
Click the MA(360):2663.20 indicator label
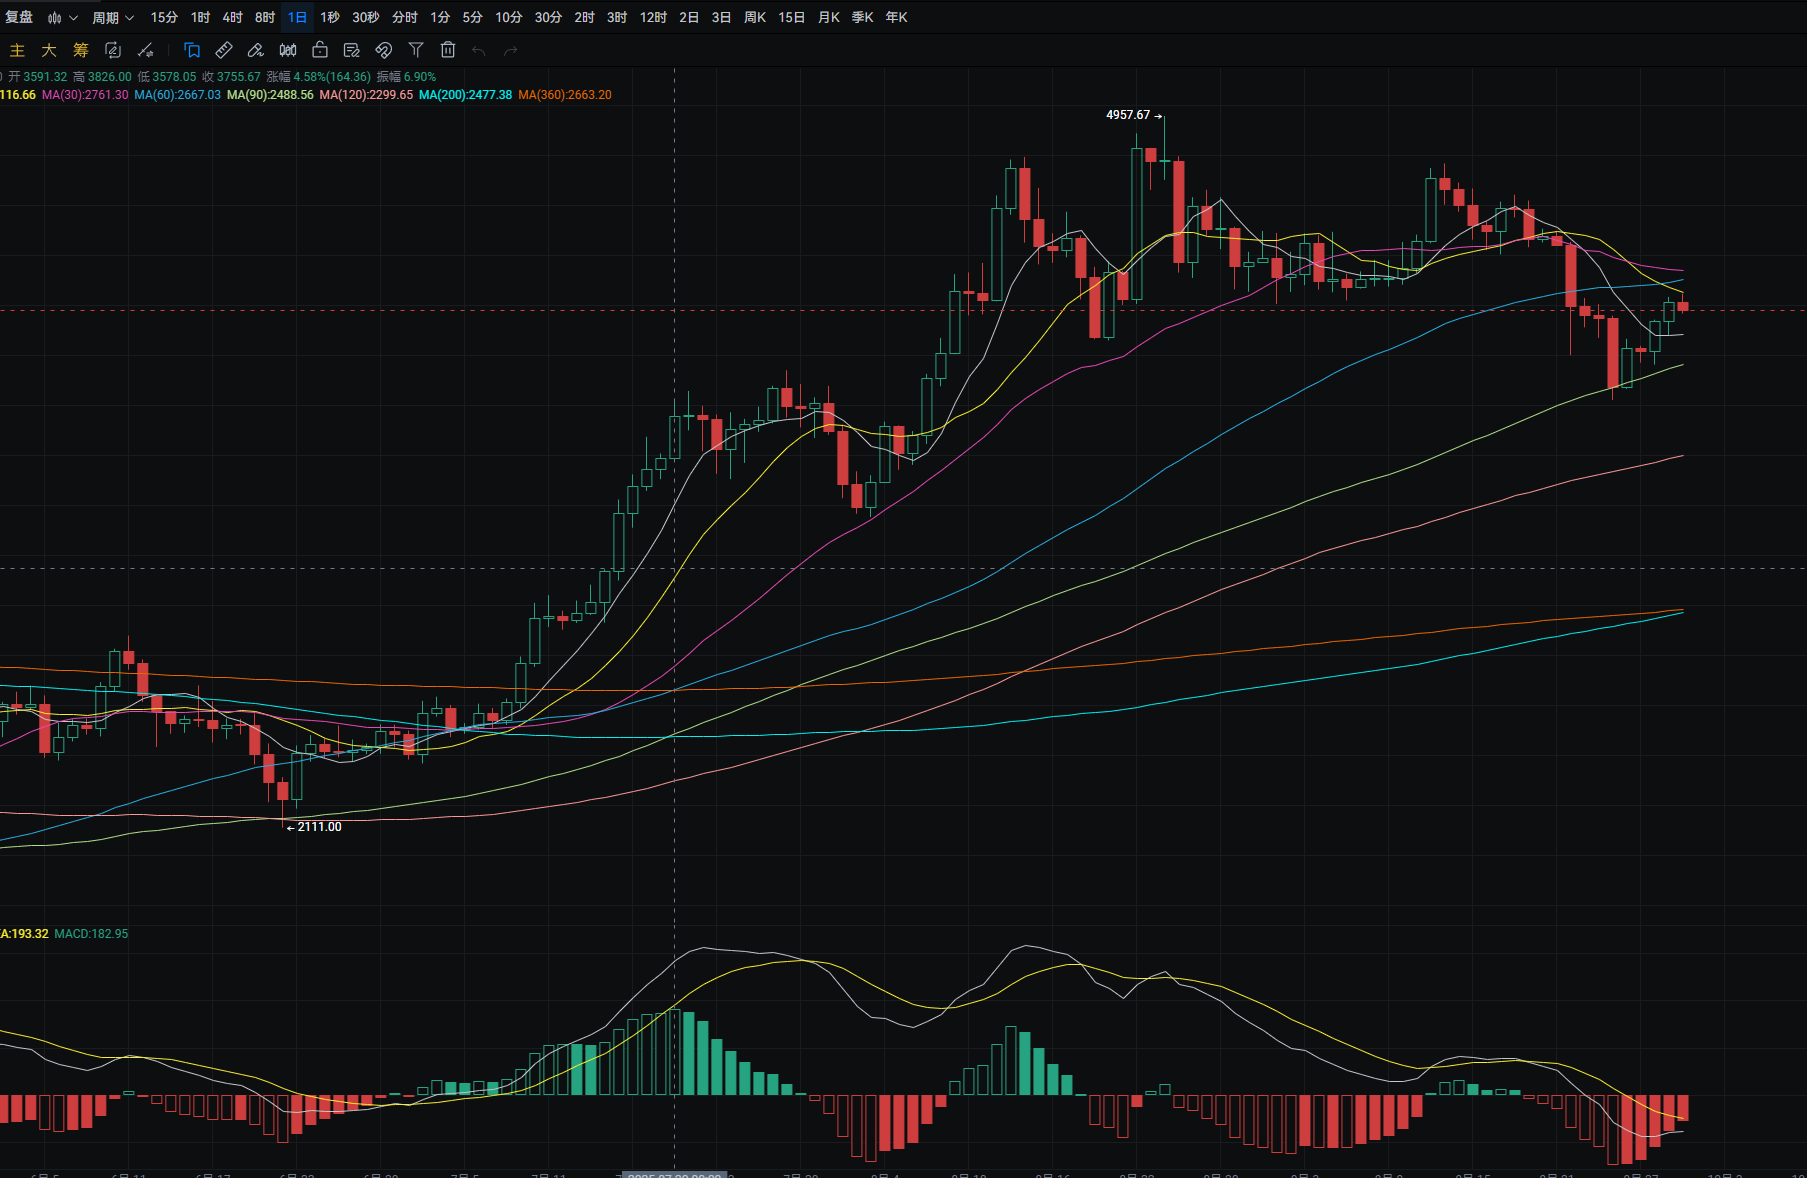[x=565, y=95]
